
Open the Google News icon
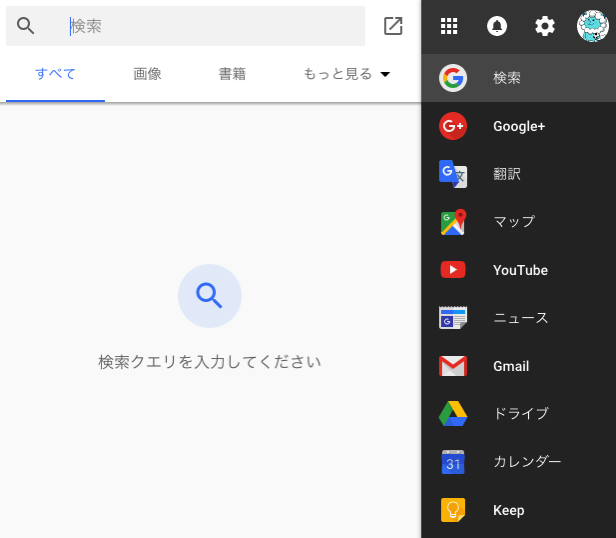(453, 318)
